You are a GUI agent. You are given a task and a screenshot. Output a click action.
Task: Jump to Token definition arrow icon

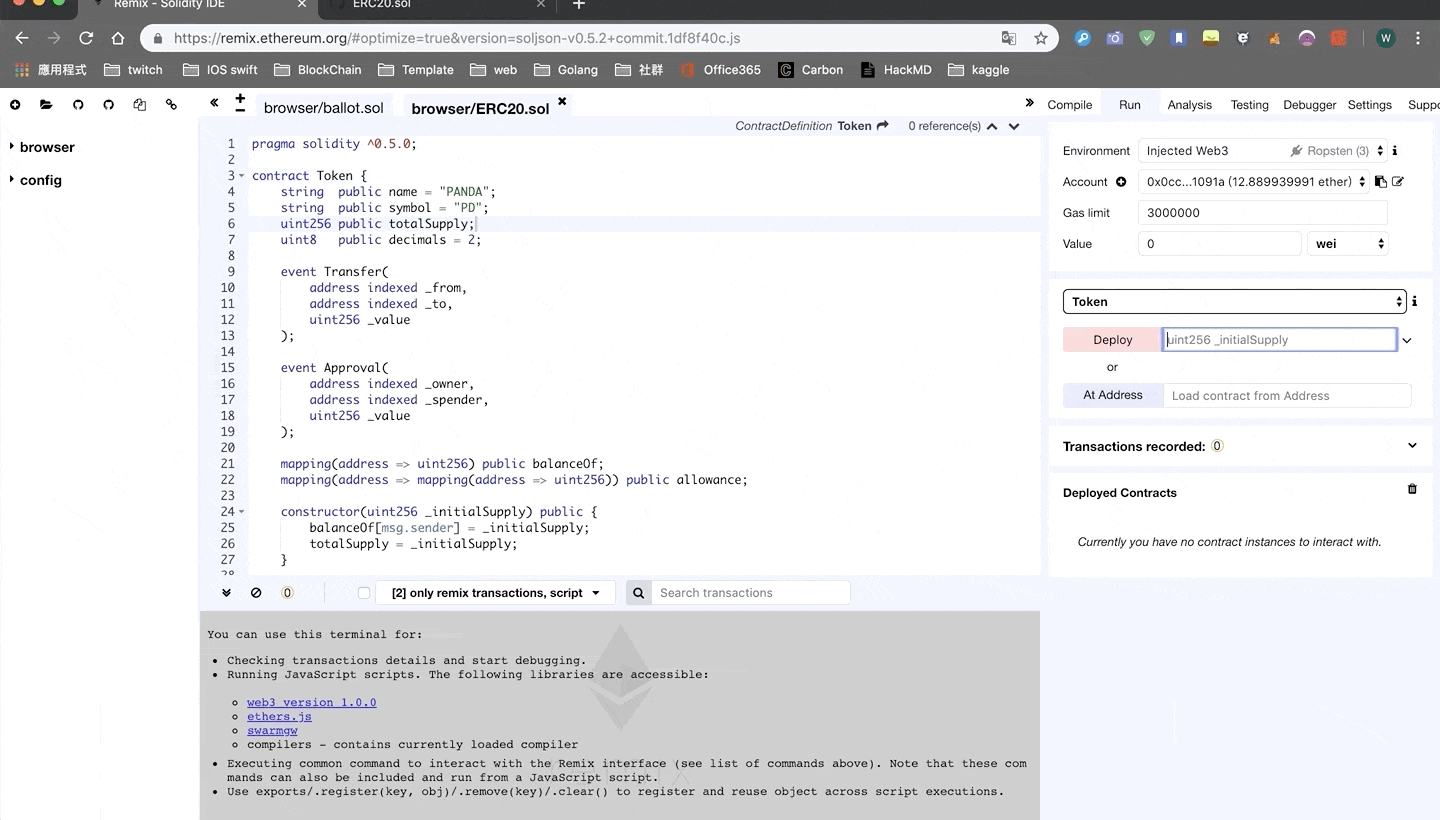point(882,126)
